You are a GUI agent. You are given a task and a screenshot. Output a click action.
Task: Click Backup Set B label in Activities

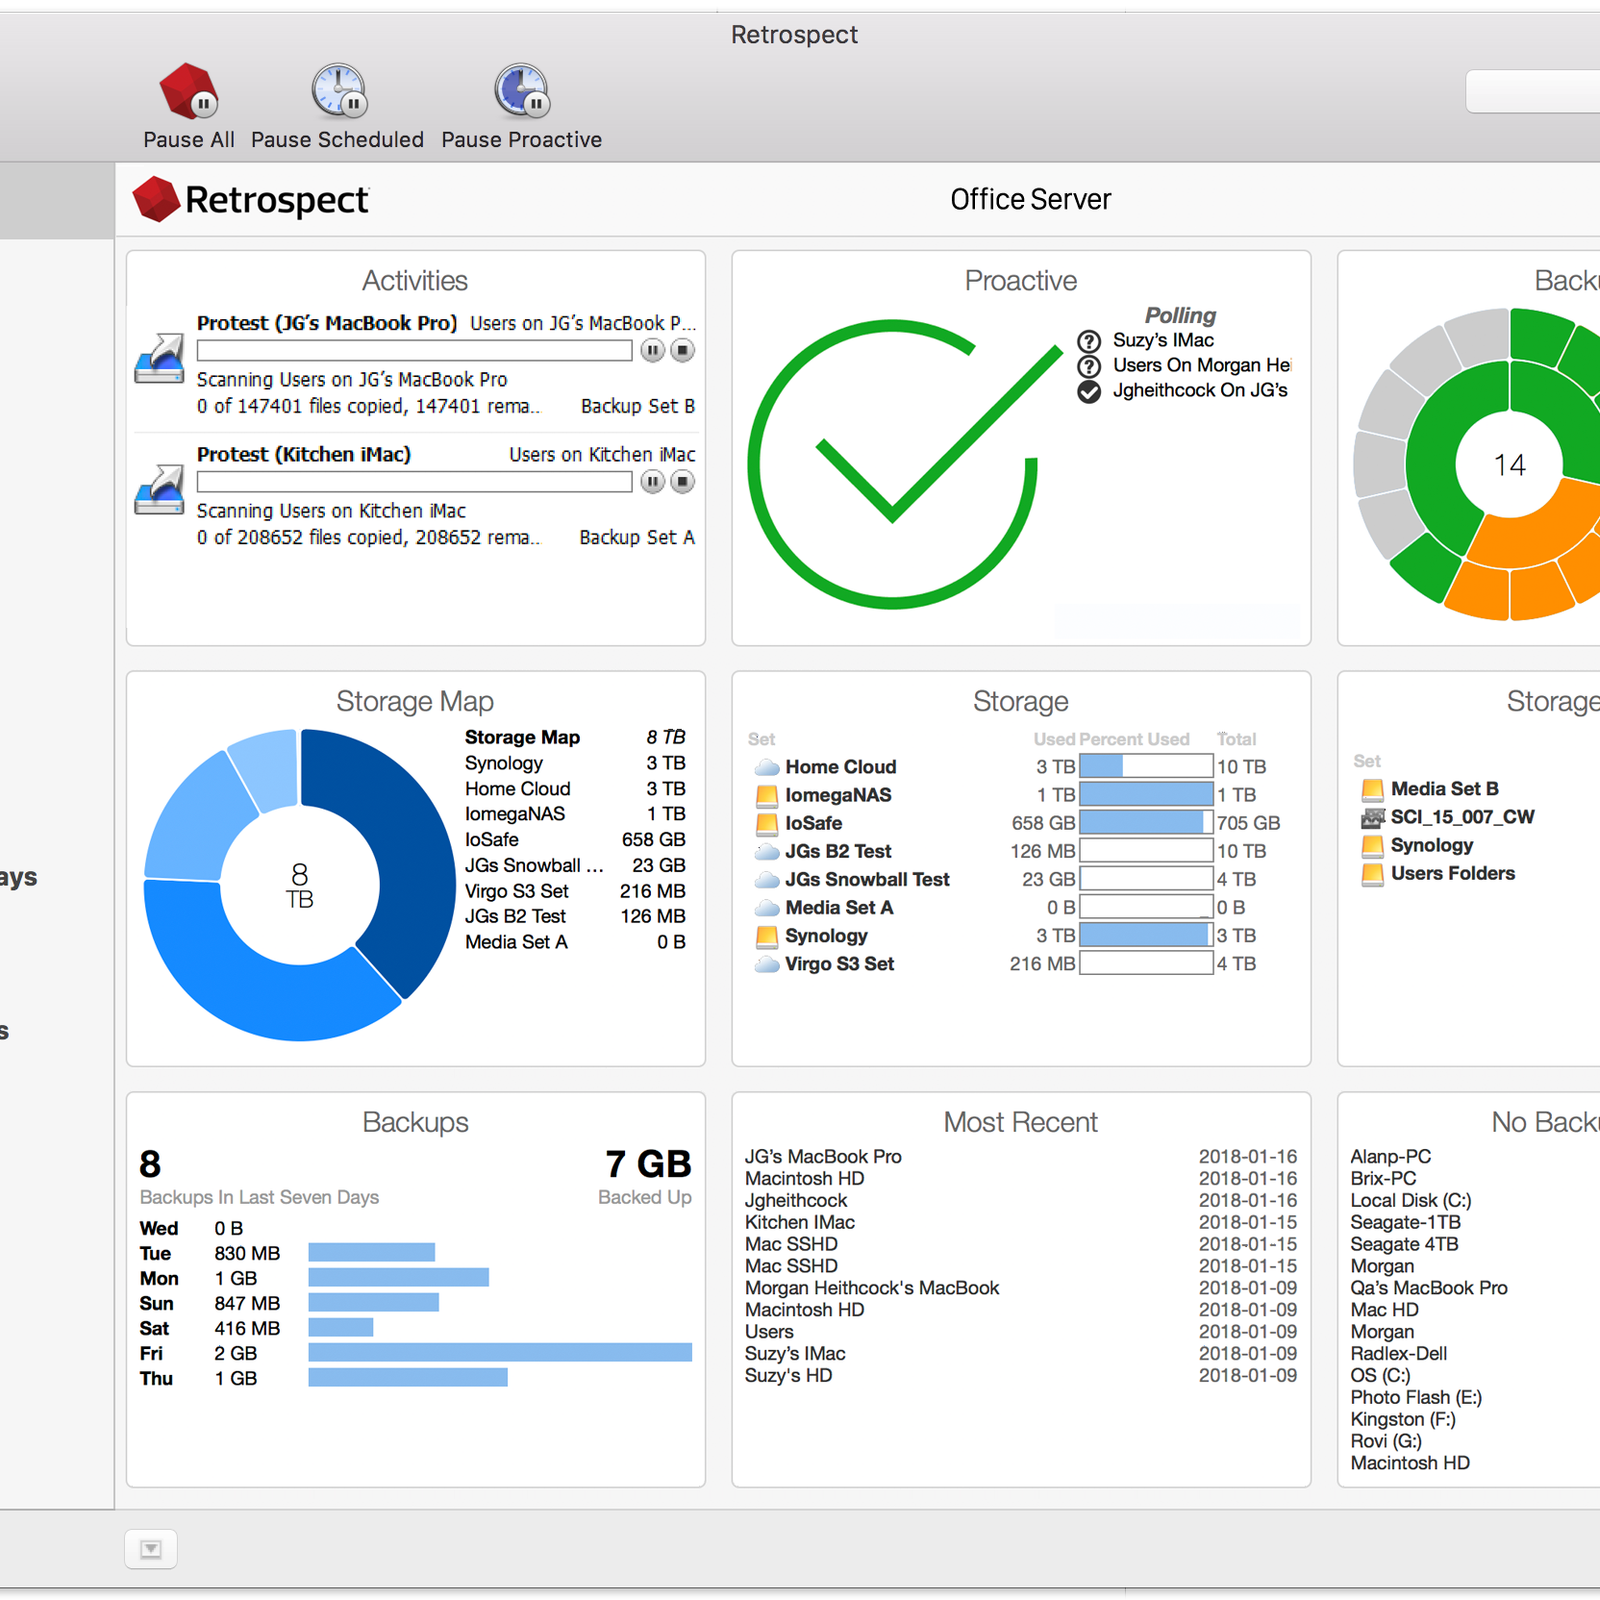pos(638,406)
